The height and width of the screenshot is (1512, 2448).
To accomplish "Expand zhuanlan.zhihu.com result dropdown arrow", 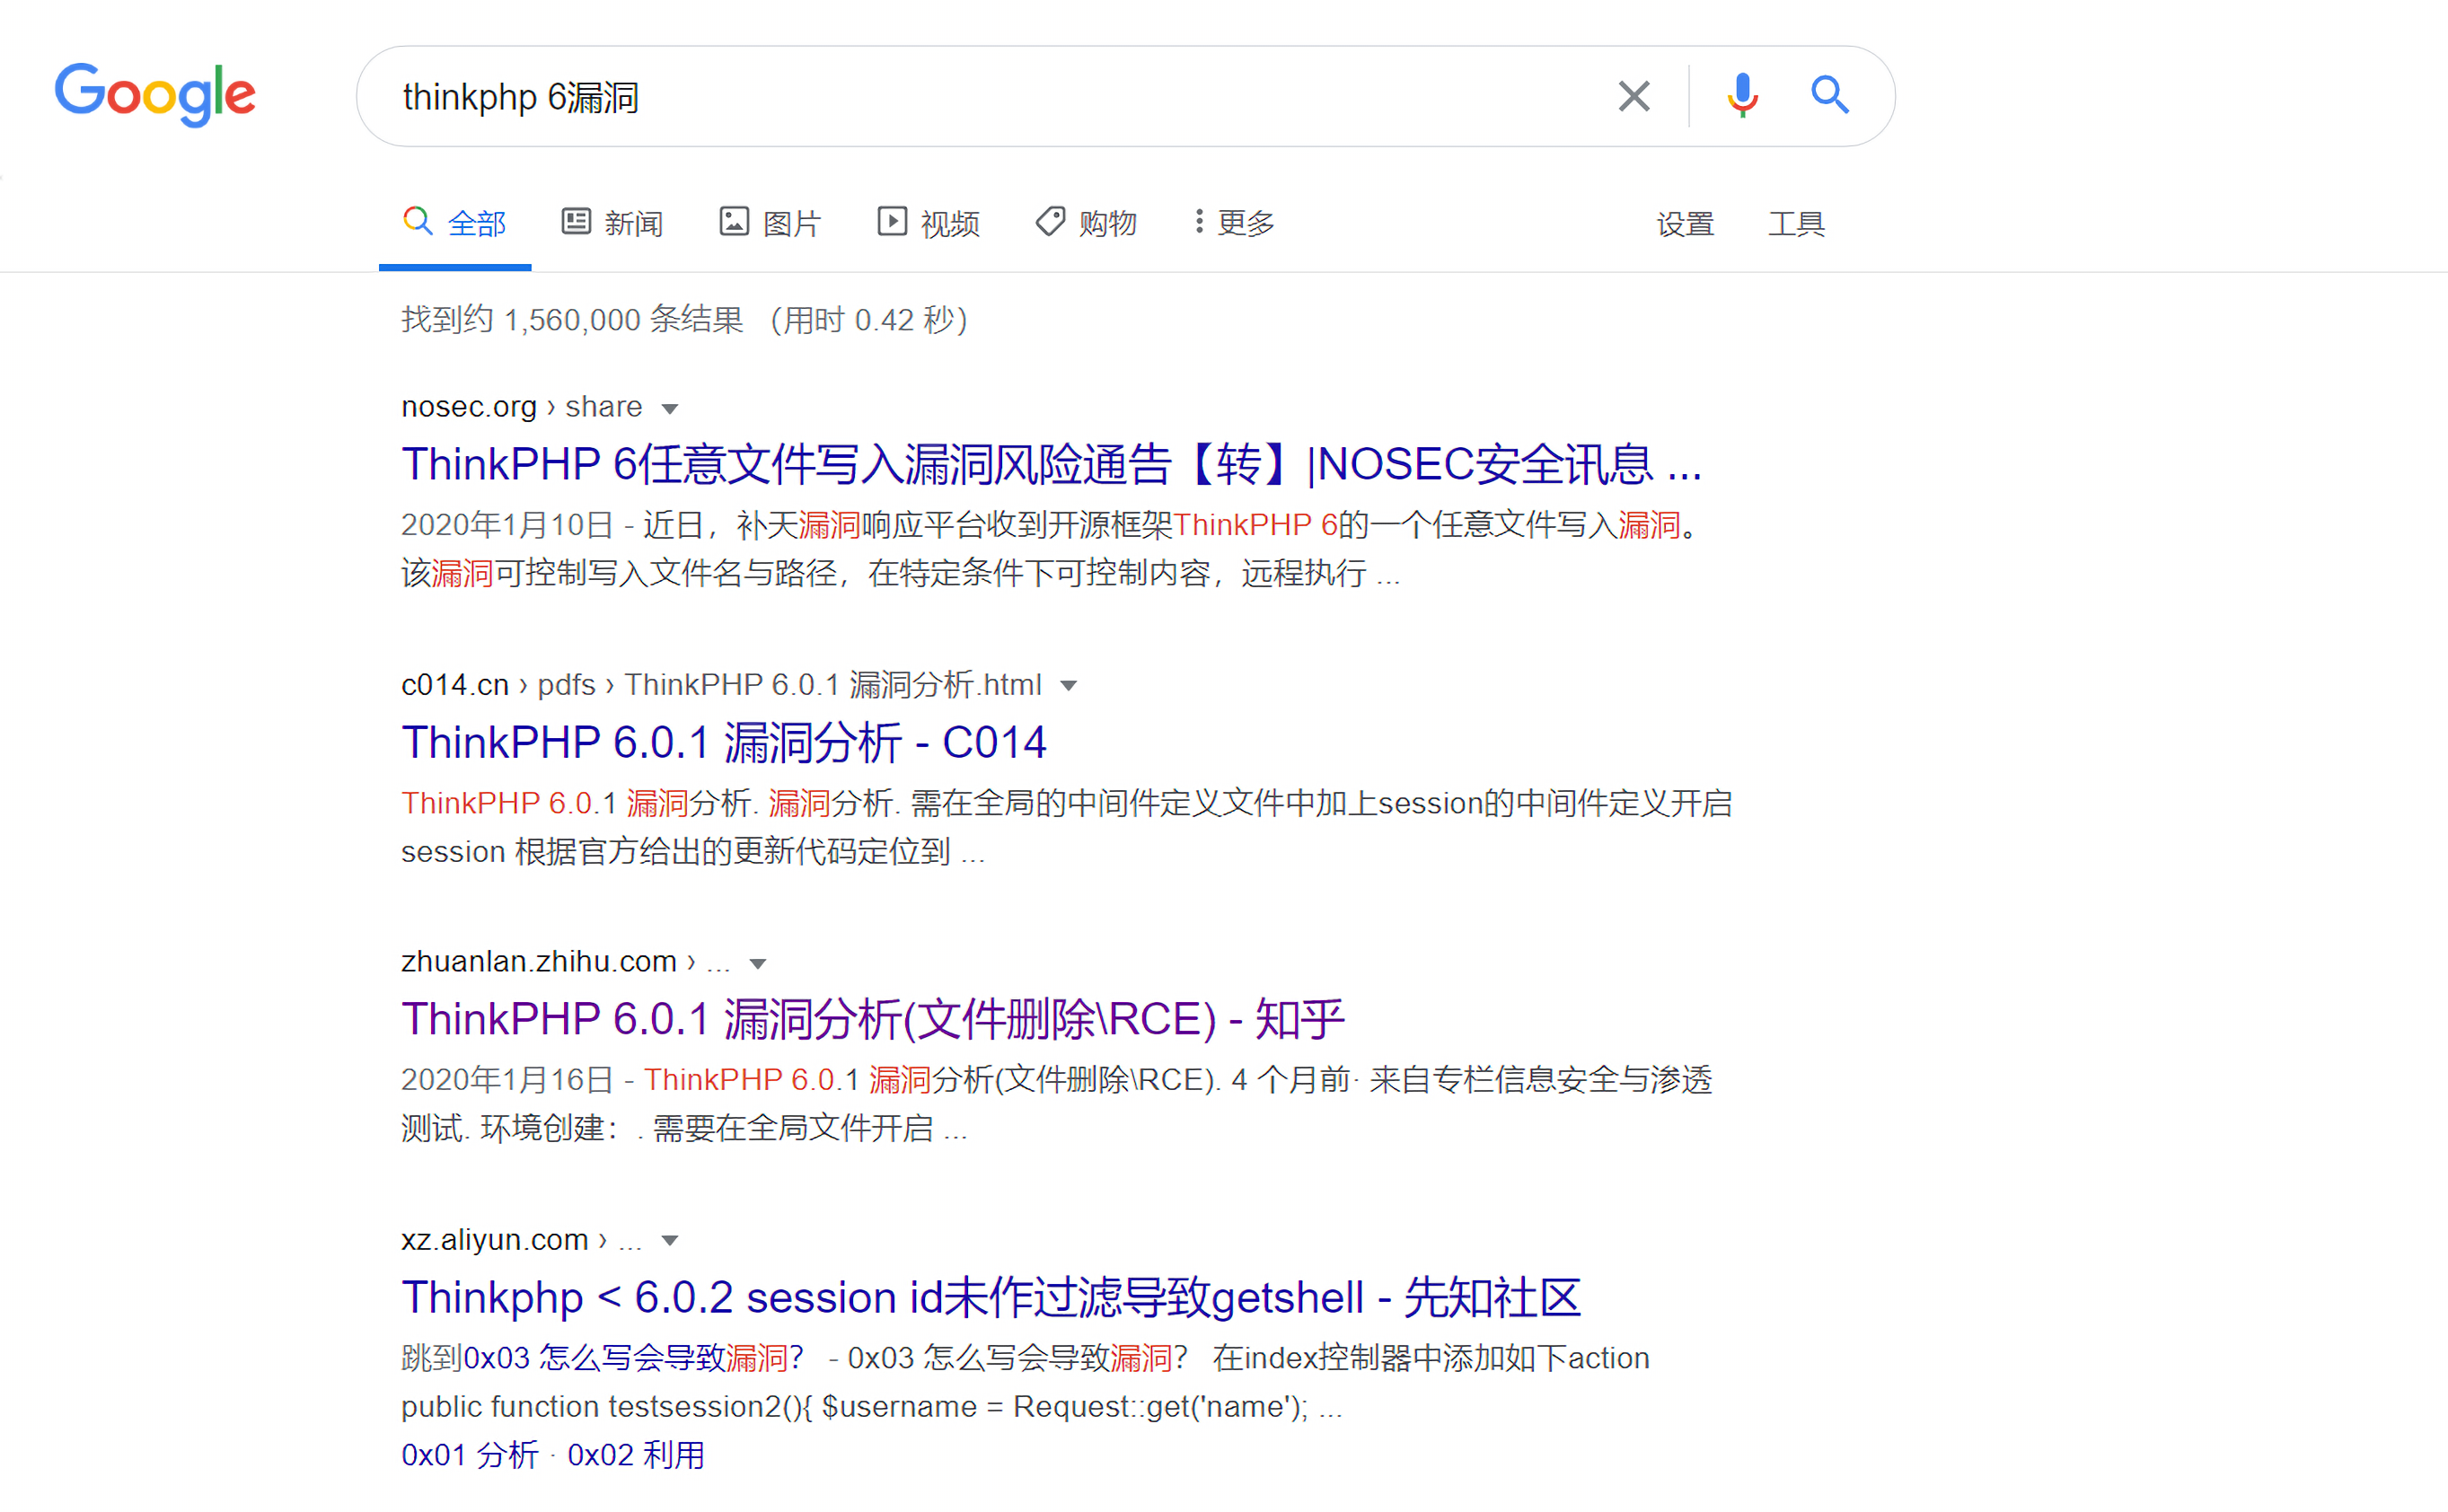I will click(x=758, y=964).
